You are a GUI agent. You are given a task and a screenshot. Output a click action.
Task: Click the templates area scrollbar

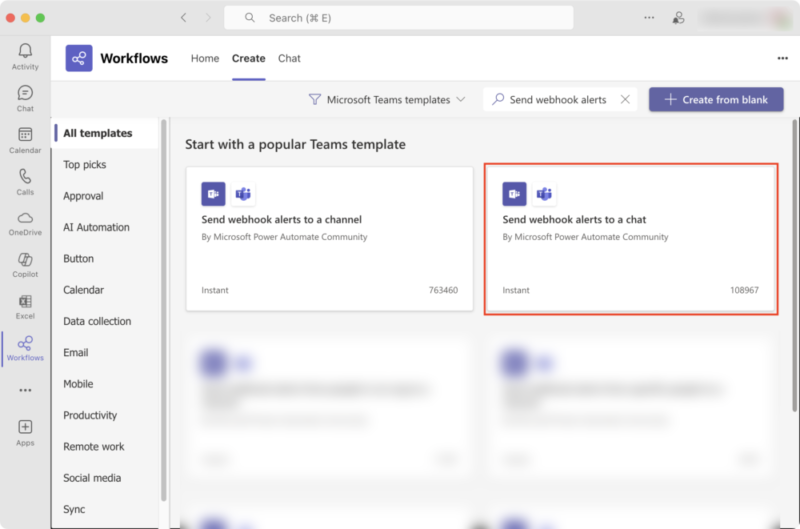795,265
